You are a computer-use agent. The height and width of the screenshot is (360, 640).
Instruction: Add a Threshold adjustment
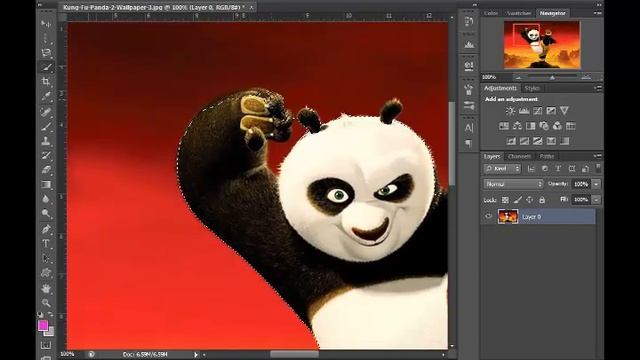(x=538, y=141)
